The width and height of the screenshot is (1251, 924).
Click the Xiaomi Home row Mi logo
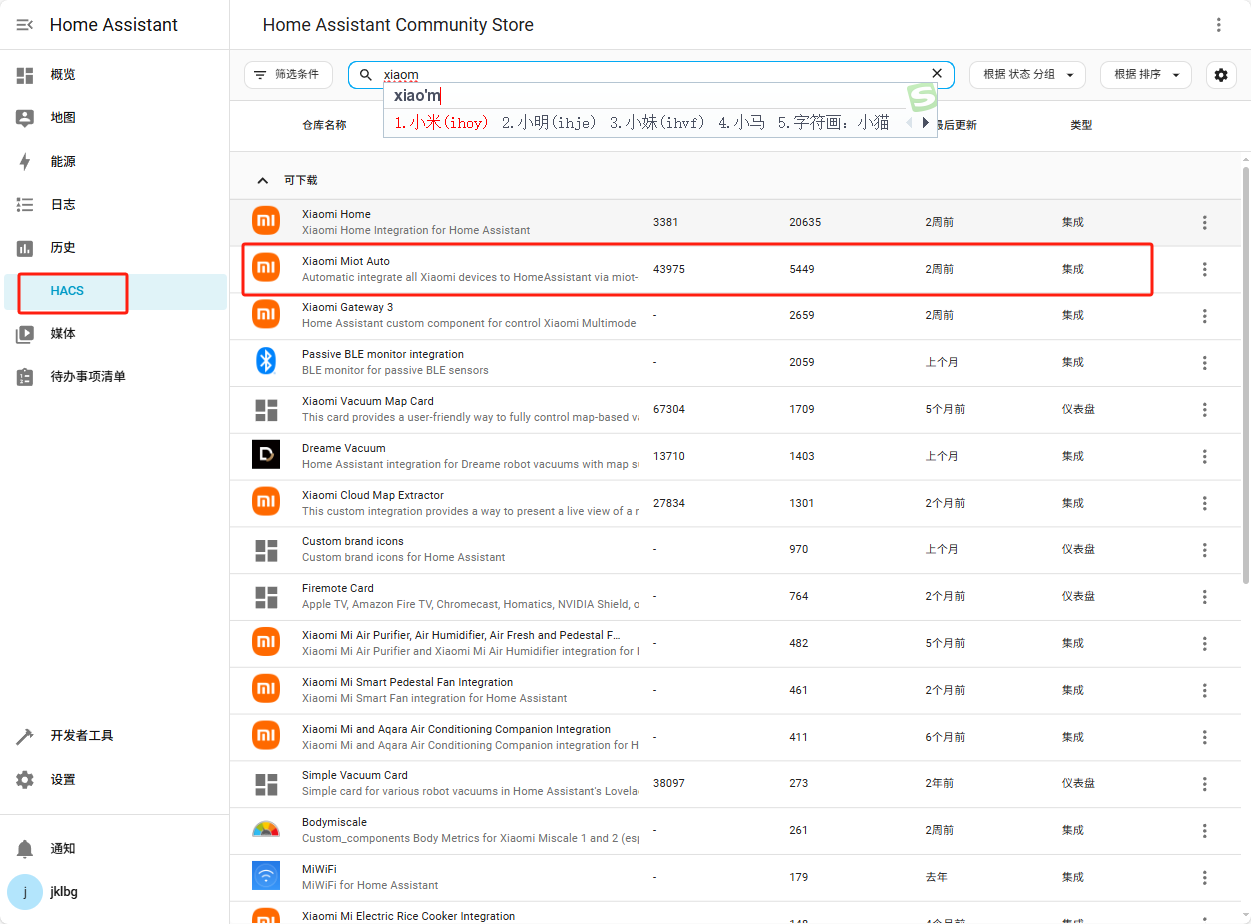click(266, 220)
